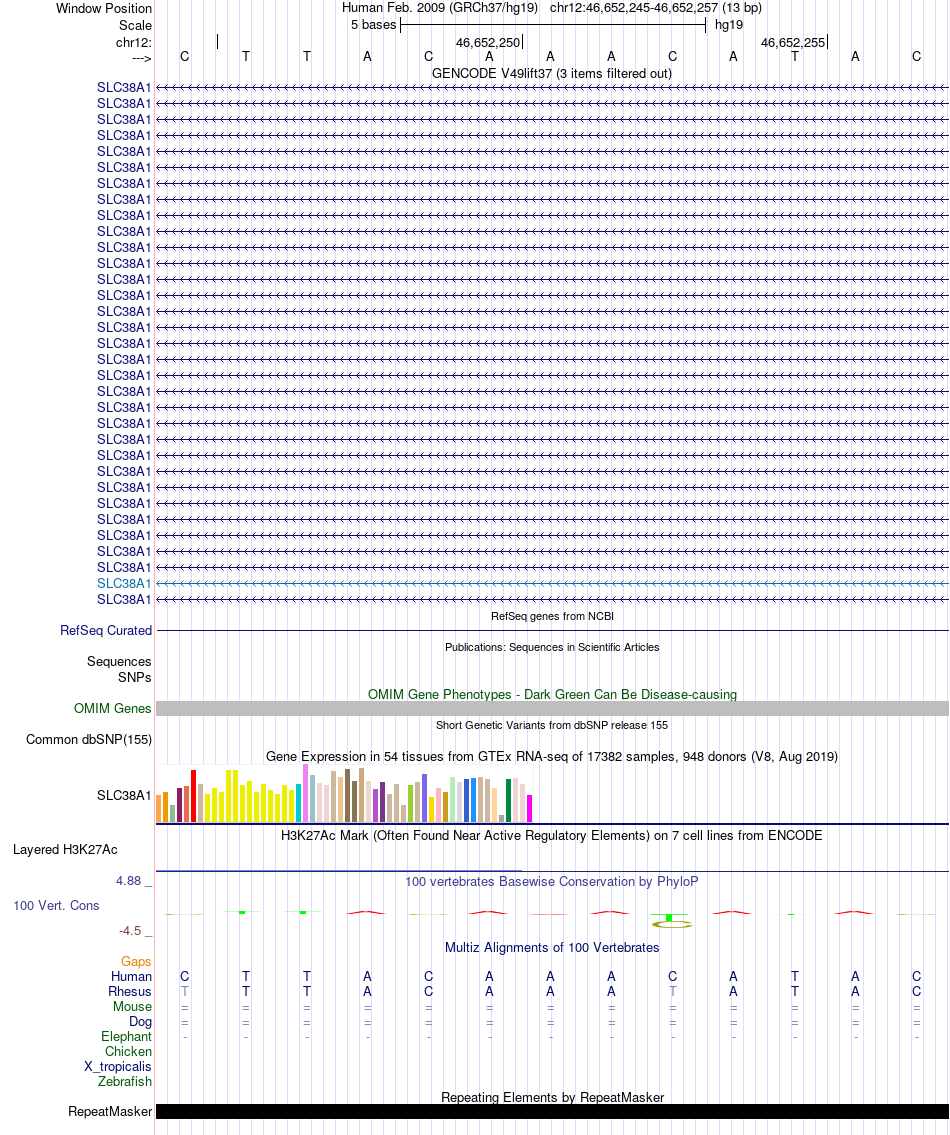The height and width of the screenshot is (1135, 950).
Task: Click 'Multiz Alignments of 100 Vertebrates' title
Action: (552, 948)
